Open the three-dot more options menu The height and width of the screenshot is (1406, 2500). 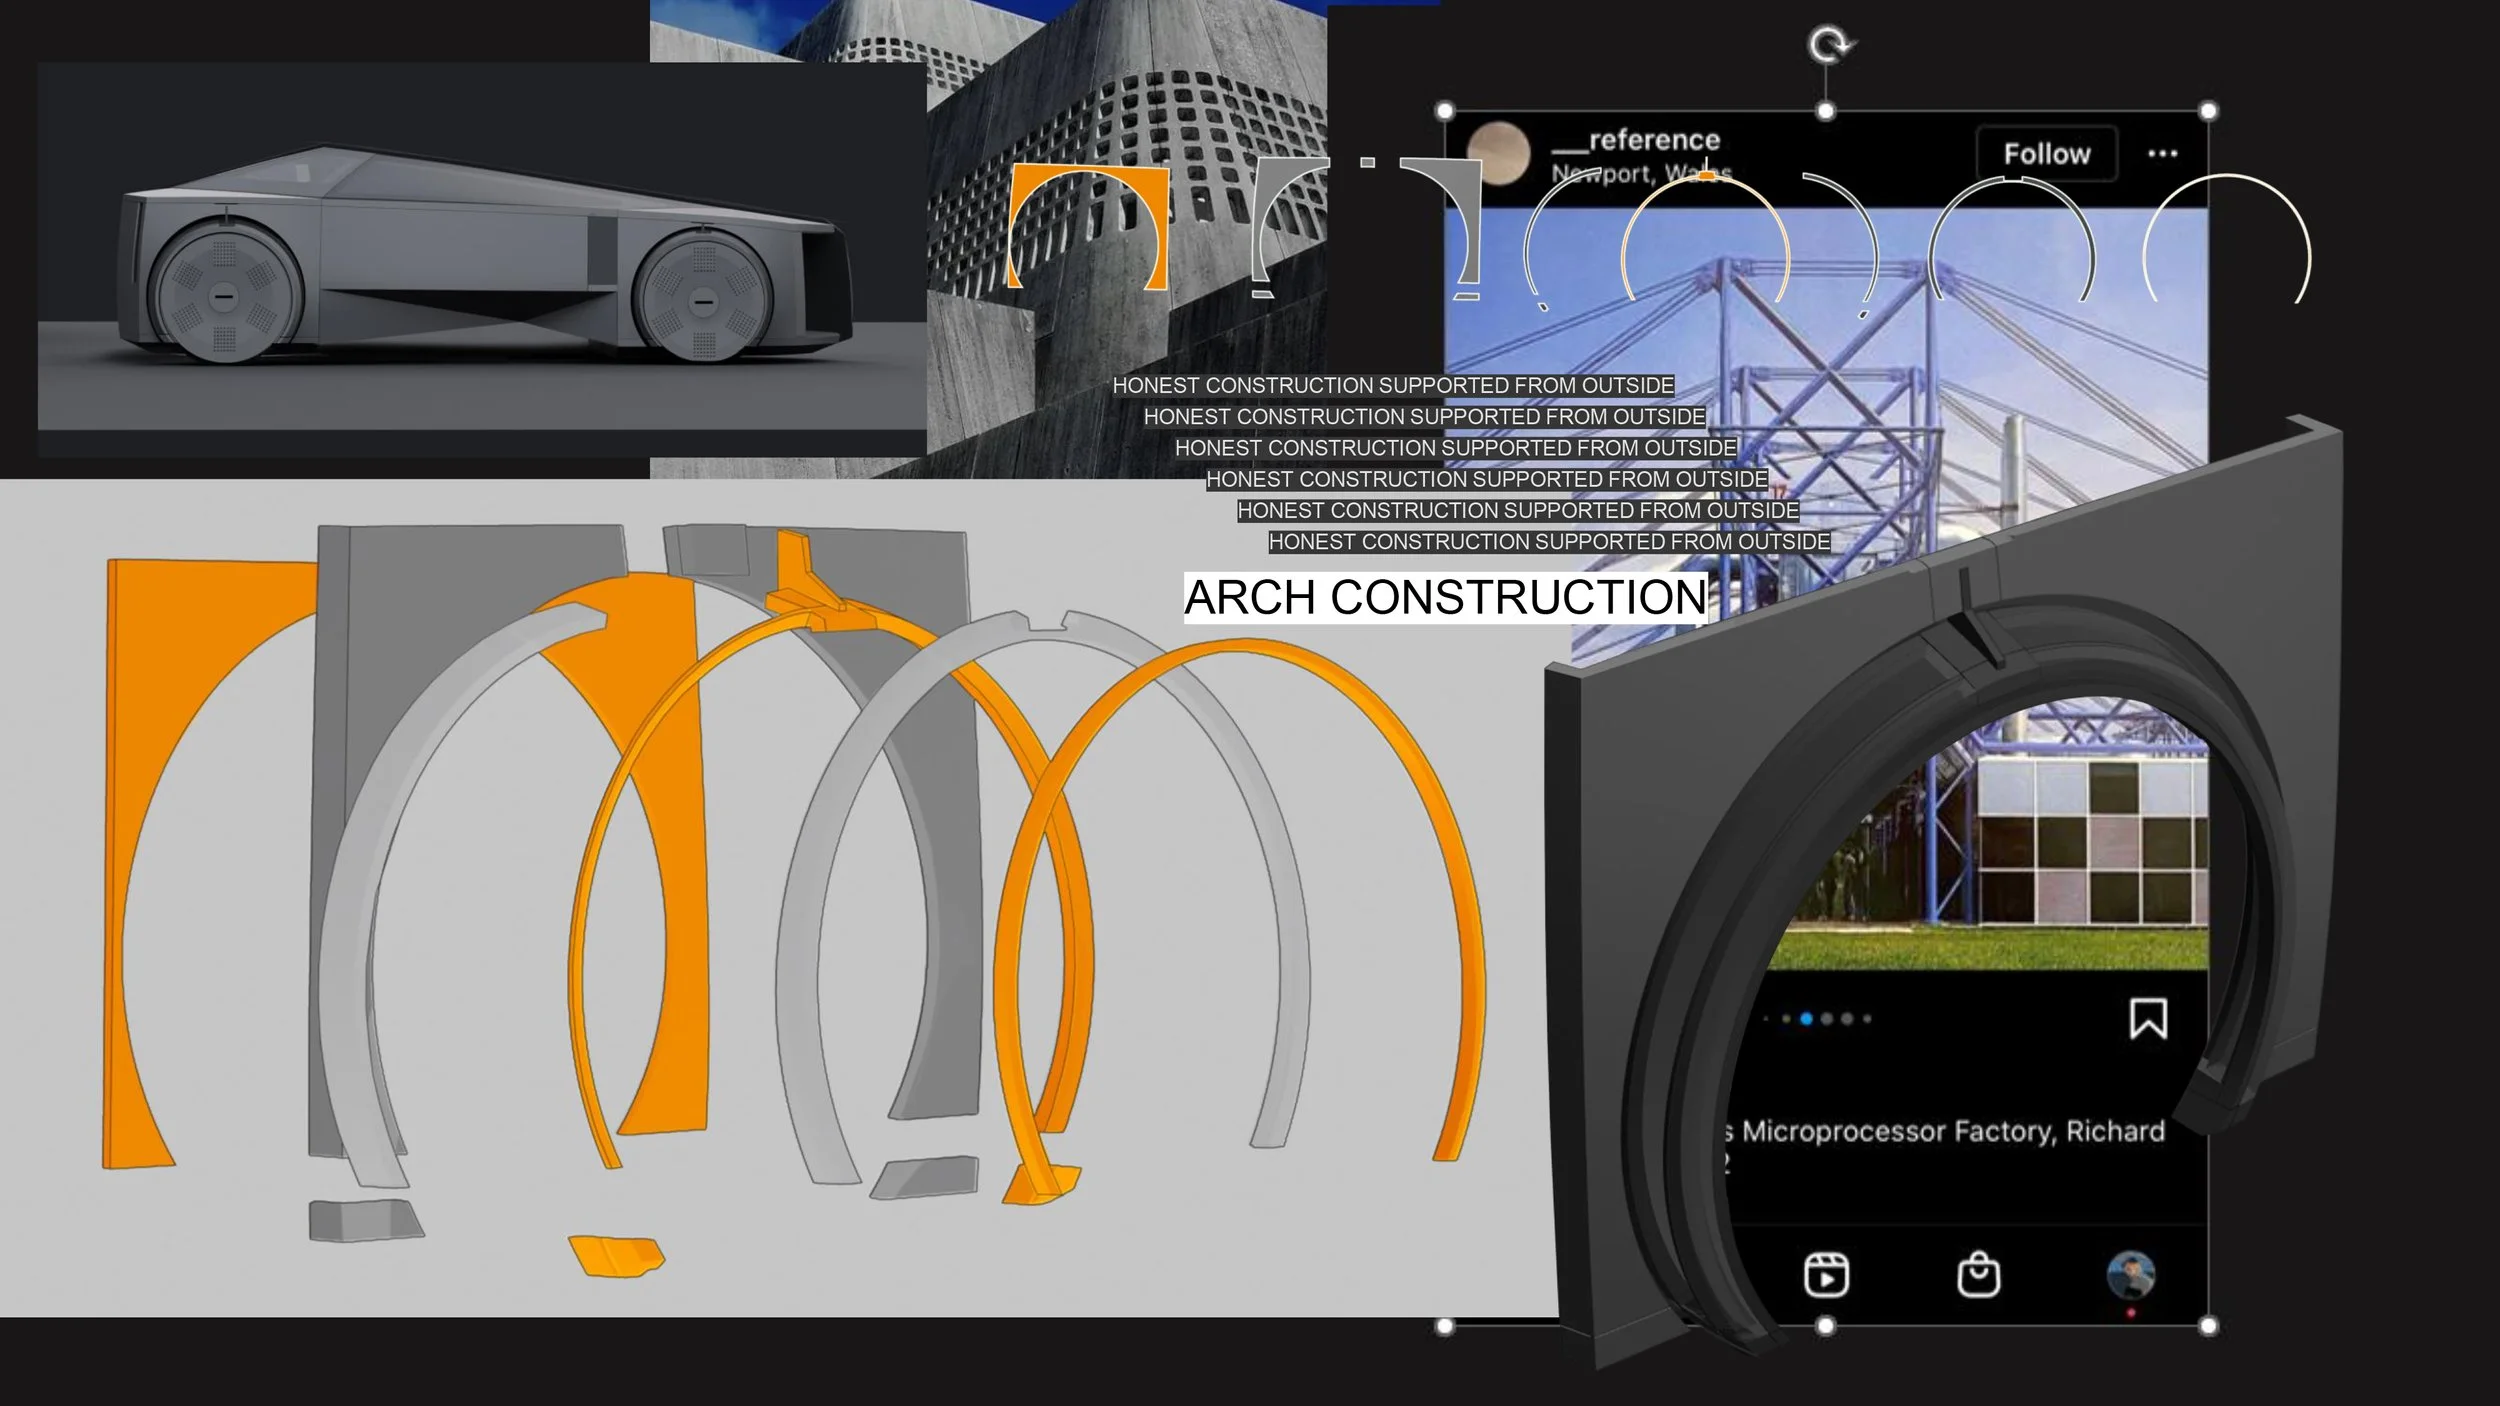point(2162,154)
